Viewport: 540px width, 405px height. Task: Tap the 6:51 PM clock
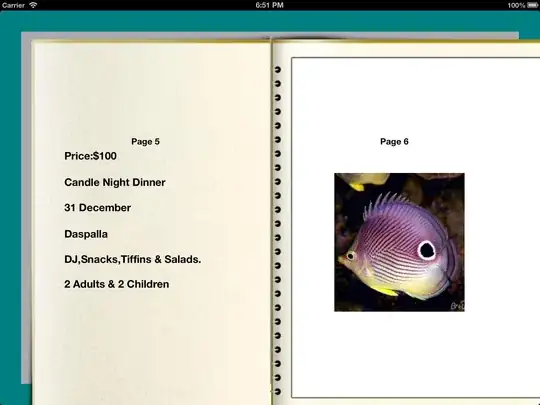click(270, 5)
